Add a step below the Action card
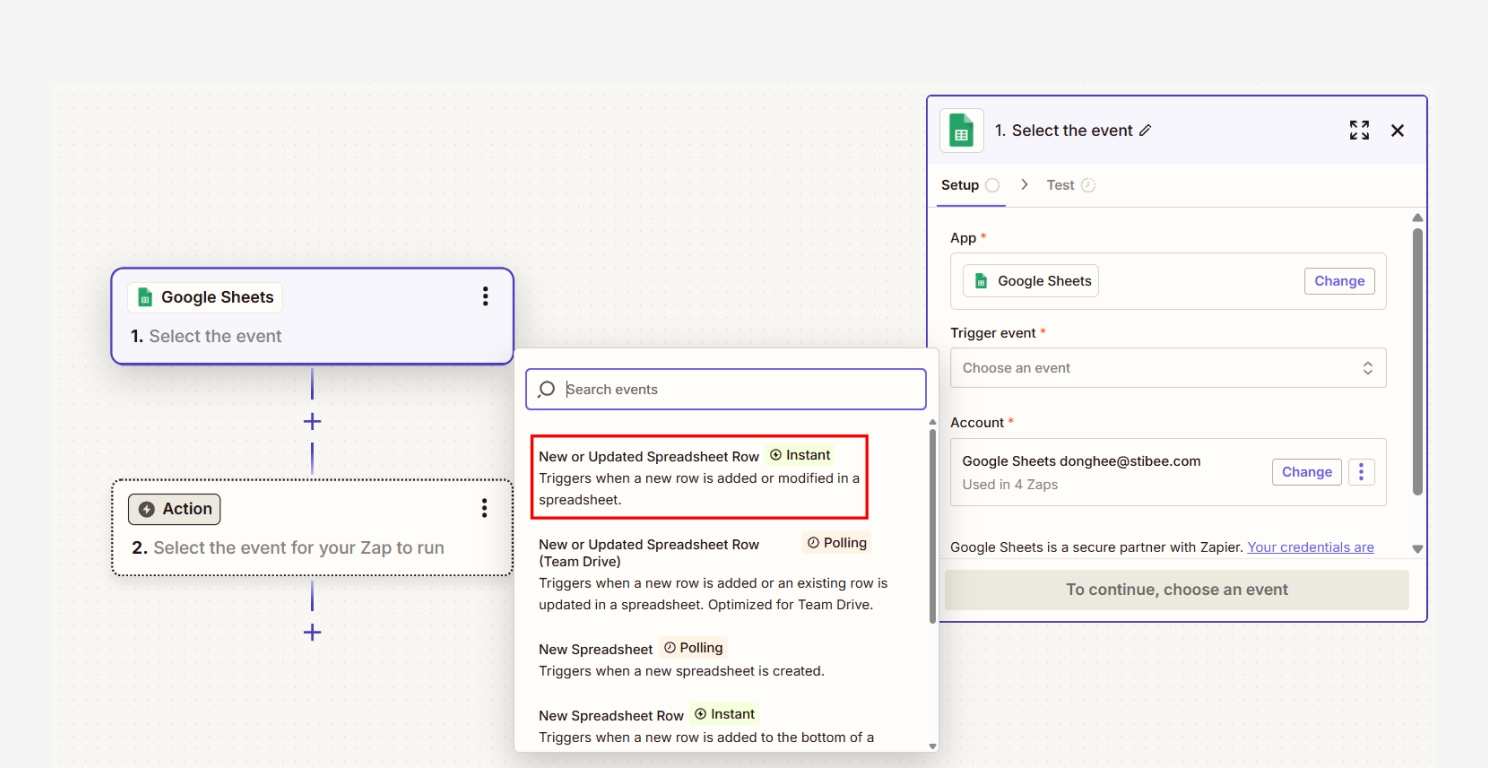 [x=312, y=632]
